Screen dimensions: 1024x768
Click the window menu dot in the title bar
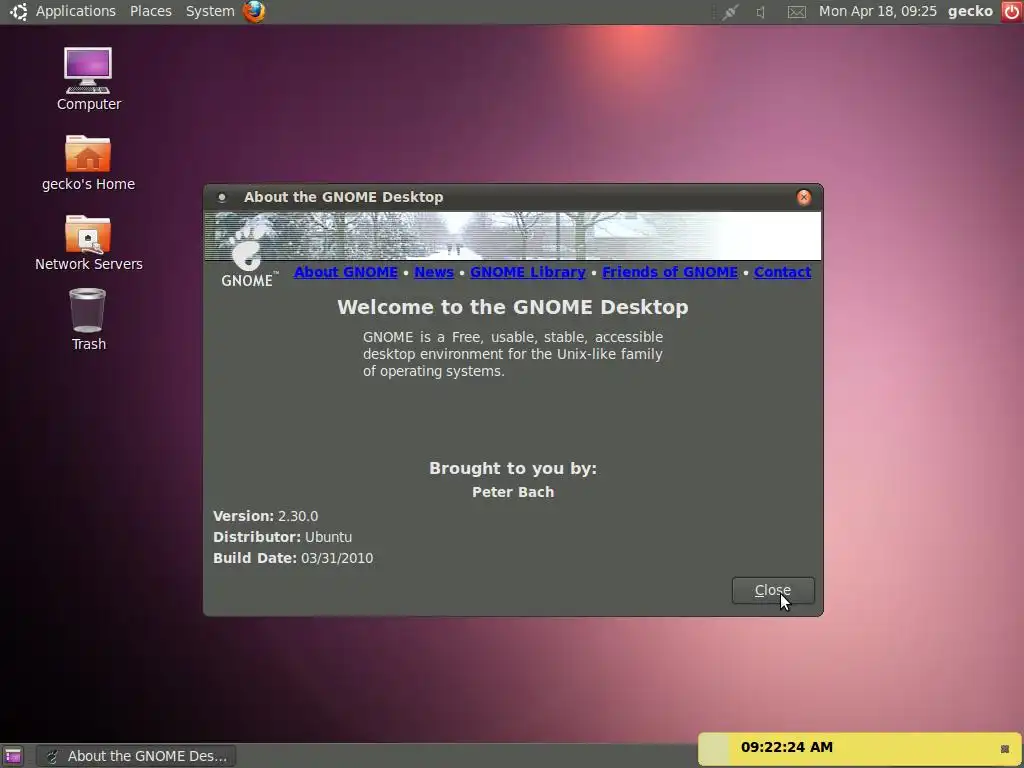click(222, 197)
